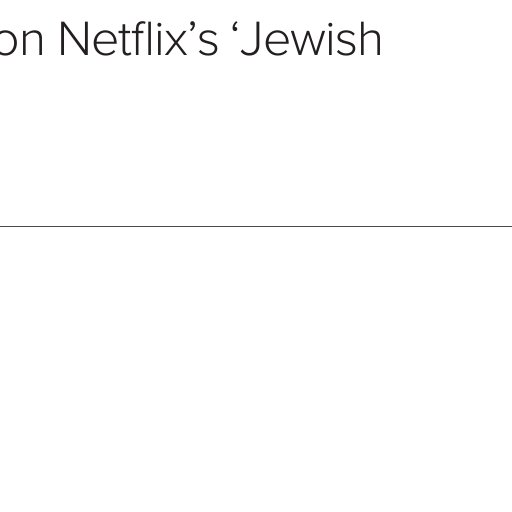Click the partially visible word "on"
Viewport: 512px width, 512px height.
pyautogui.click(x=21, y=43)
